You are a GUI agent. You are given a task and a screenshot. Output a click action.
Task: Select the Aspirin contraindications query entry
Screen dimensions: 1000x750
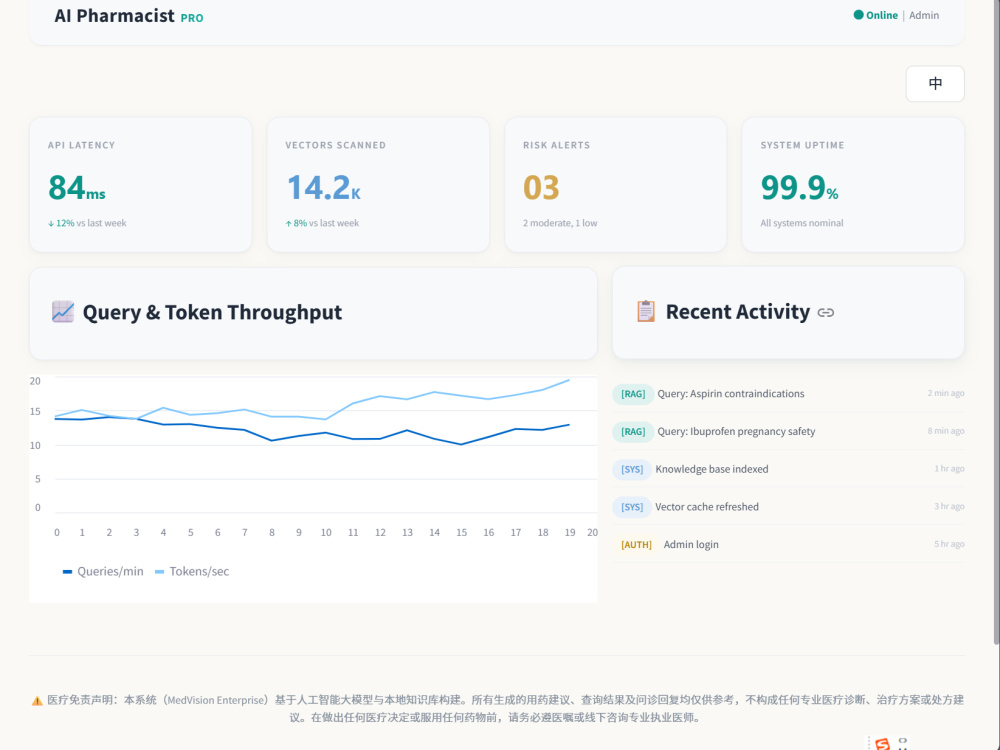[x=788, y=393]
